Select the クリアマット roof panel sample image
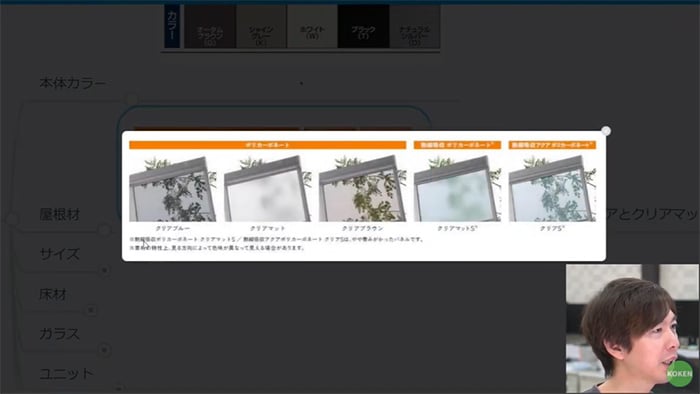Viewport: 700px width, 394px height. coord(267,188)
